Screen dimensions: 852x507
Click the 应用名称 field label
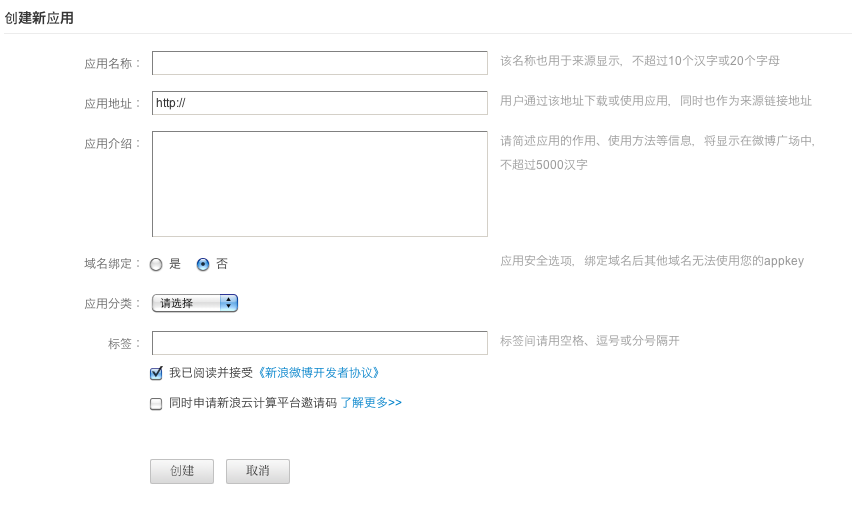click(113, 64)
